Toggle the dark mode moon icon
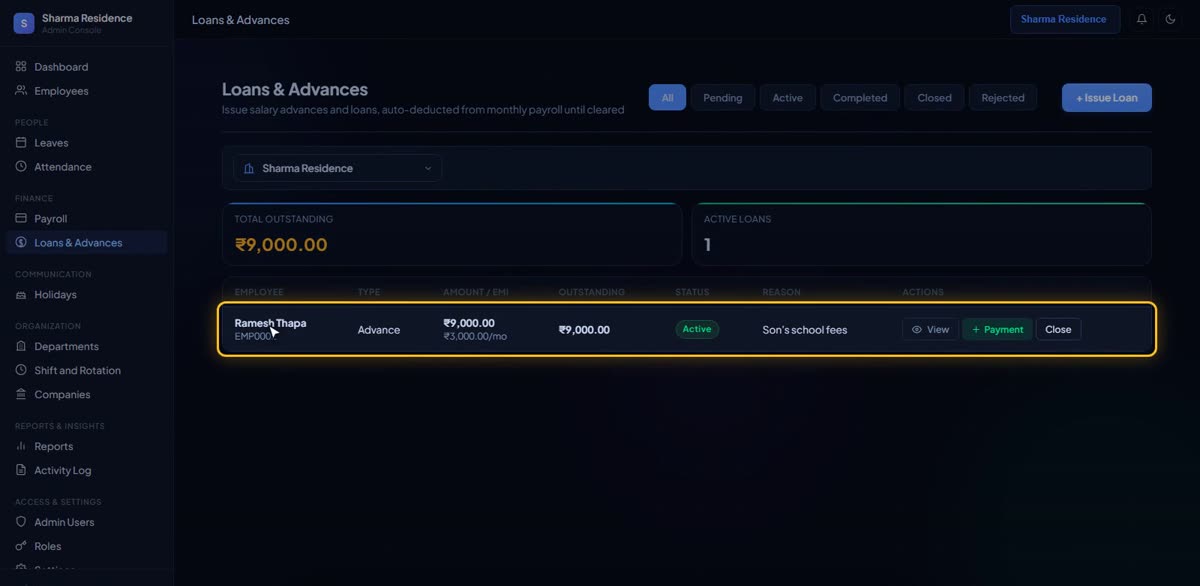This screenshot has height=586, width=1200. [x=1170, y=19]
